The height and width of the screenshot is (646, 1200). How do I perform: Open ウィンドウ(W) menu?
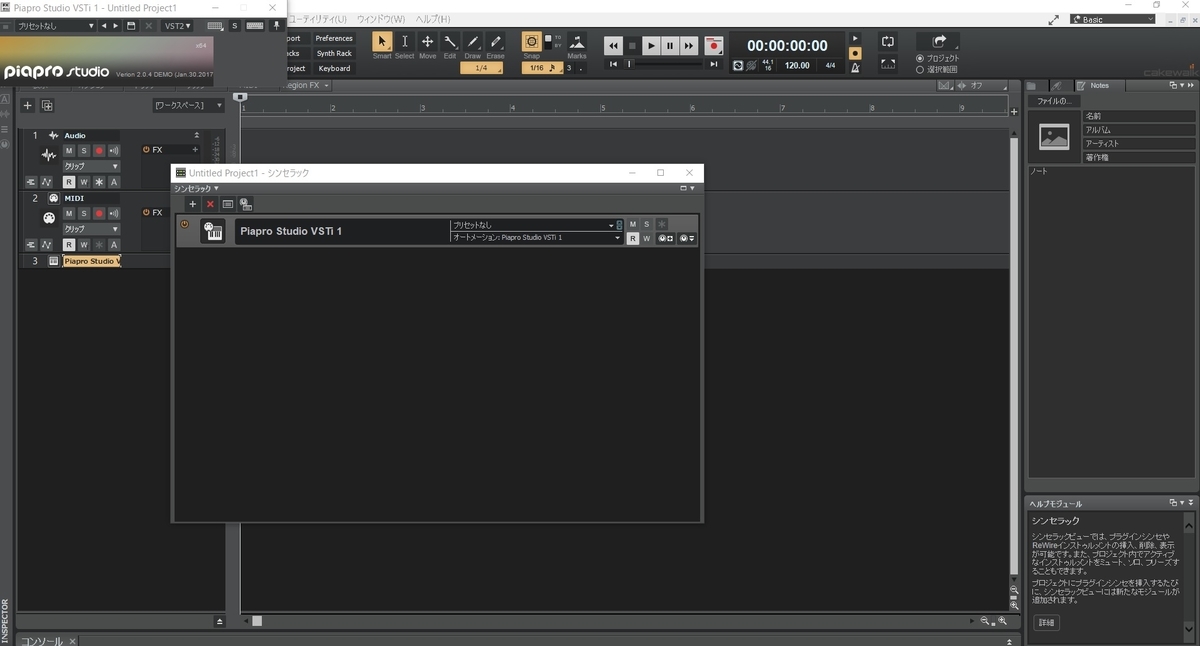381,19
